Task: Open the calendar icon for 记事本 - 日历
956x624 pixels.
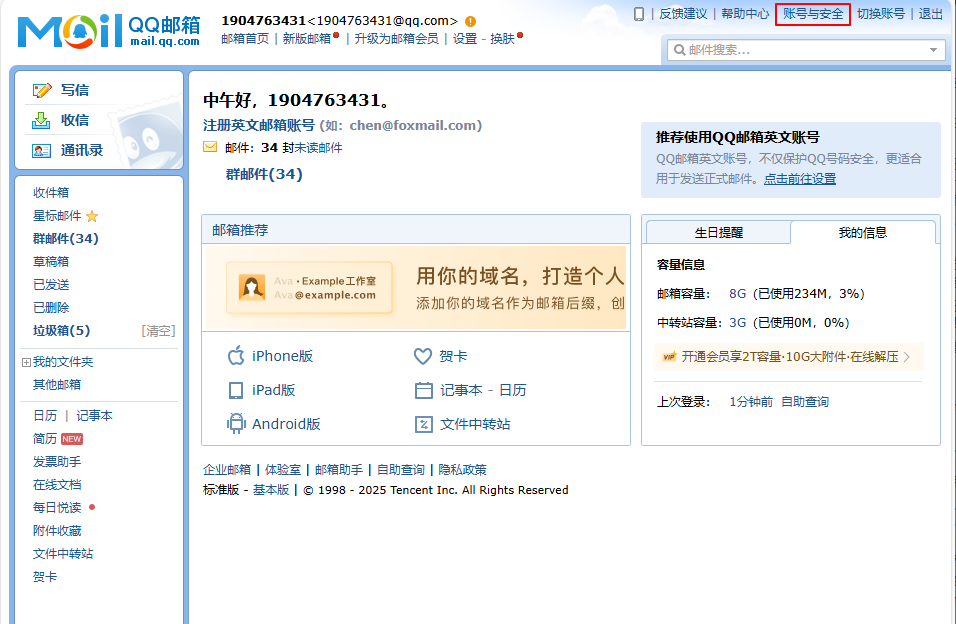Action: (x=423, y=390)
